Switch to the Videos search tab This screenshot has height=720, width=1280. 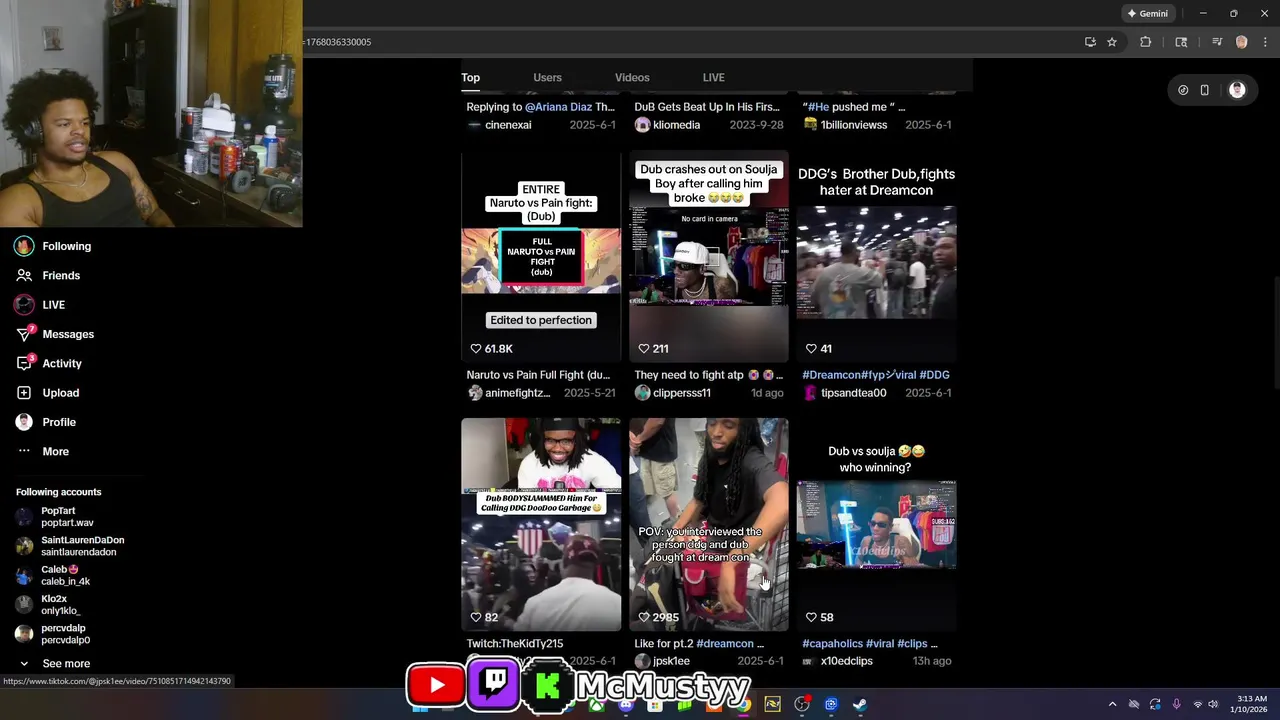coord(632,77)
